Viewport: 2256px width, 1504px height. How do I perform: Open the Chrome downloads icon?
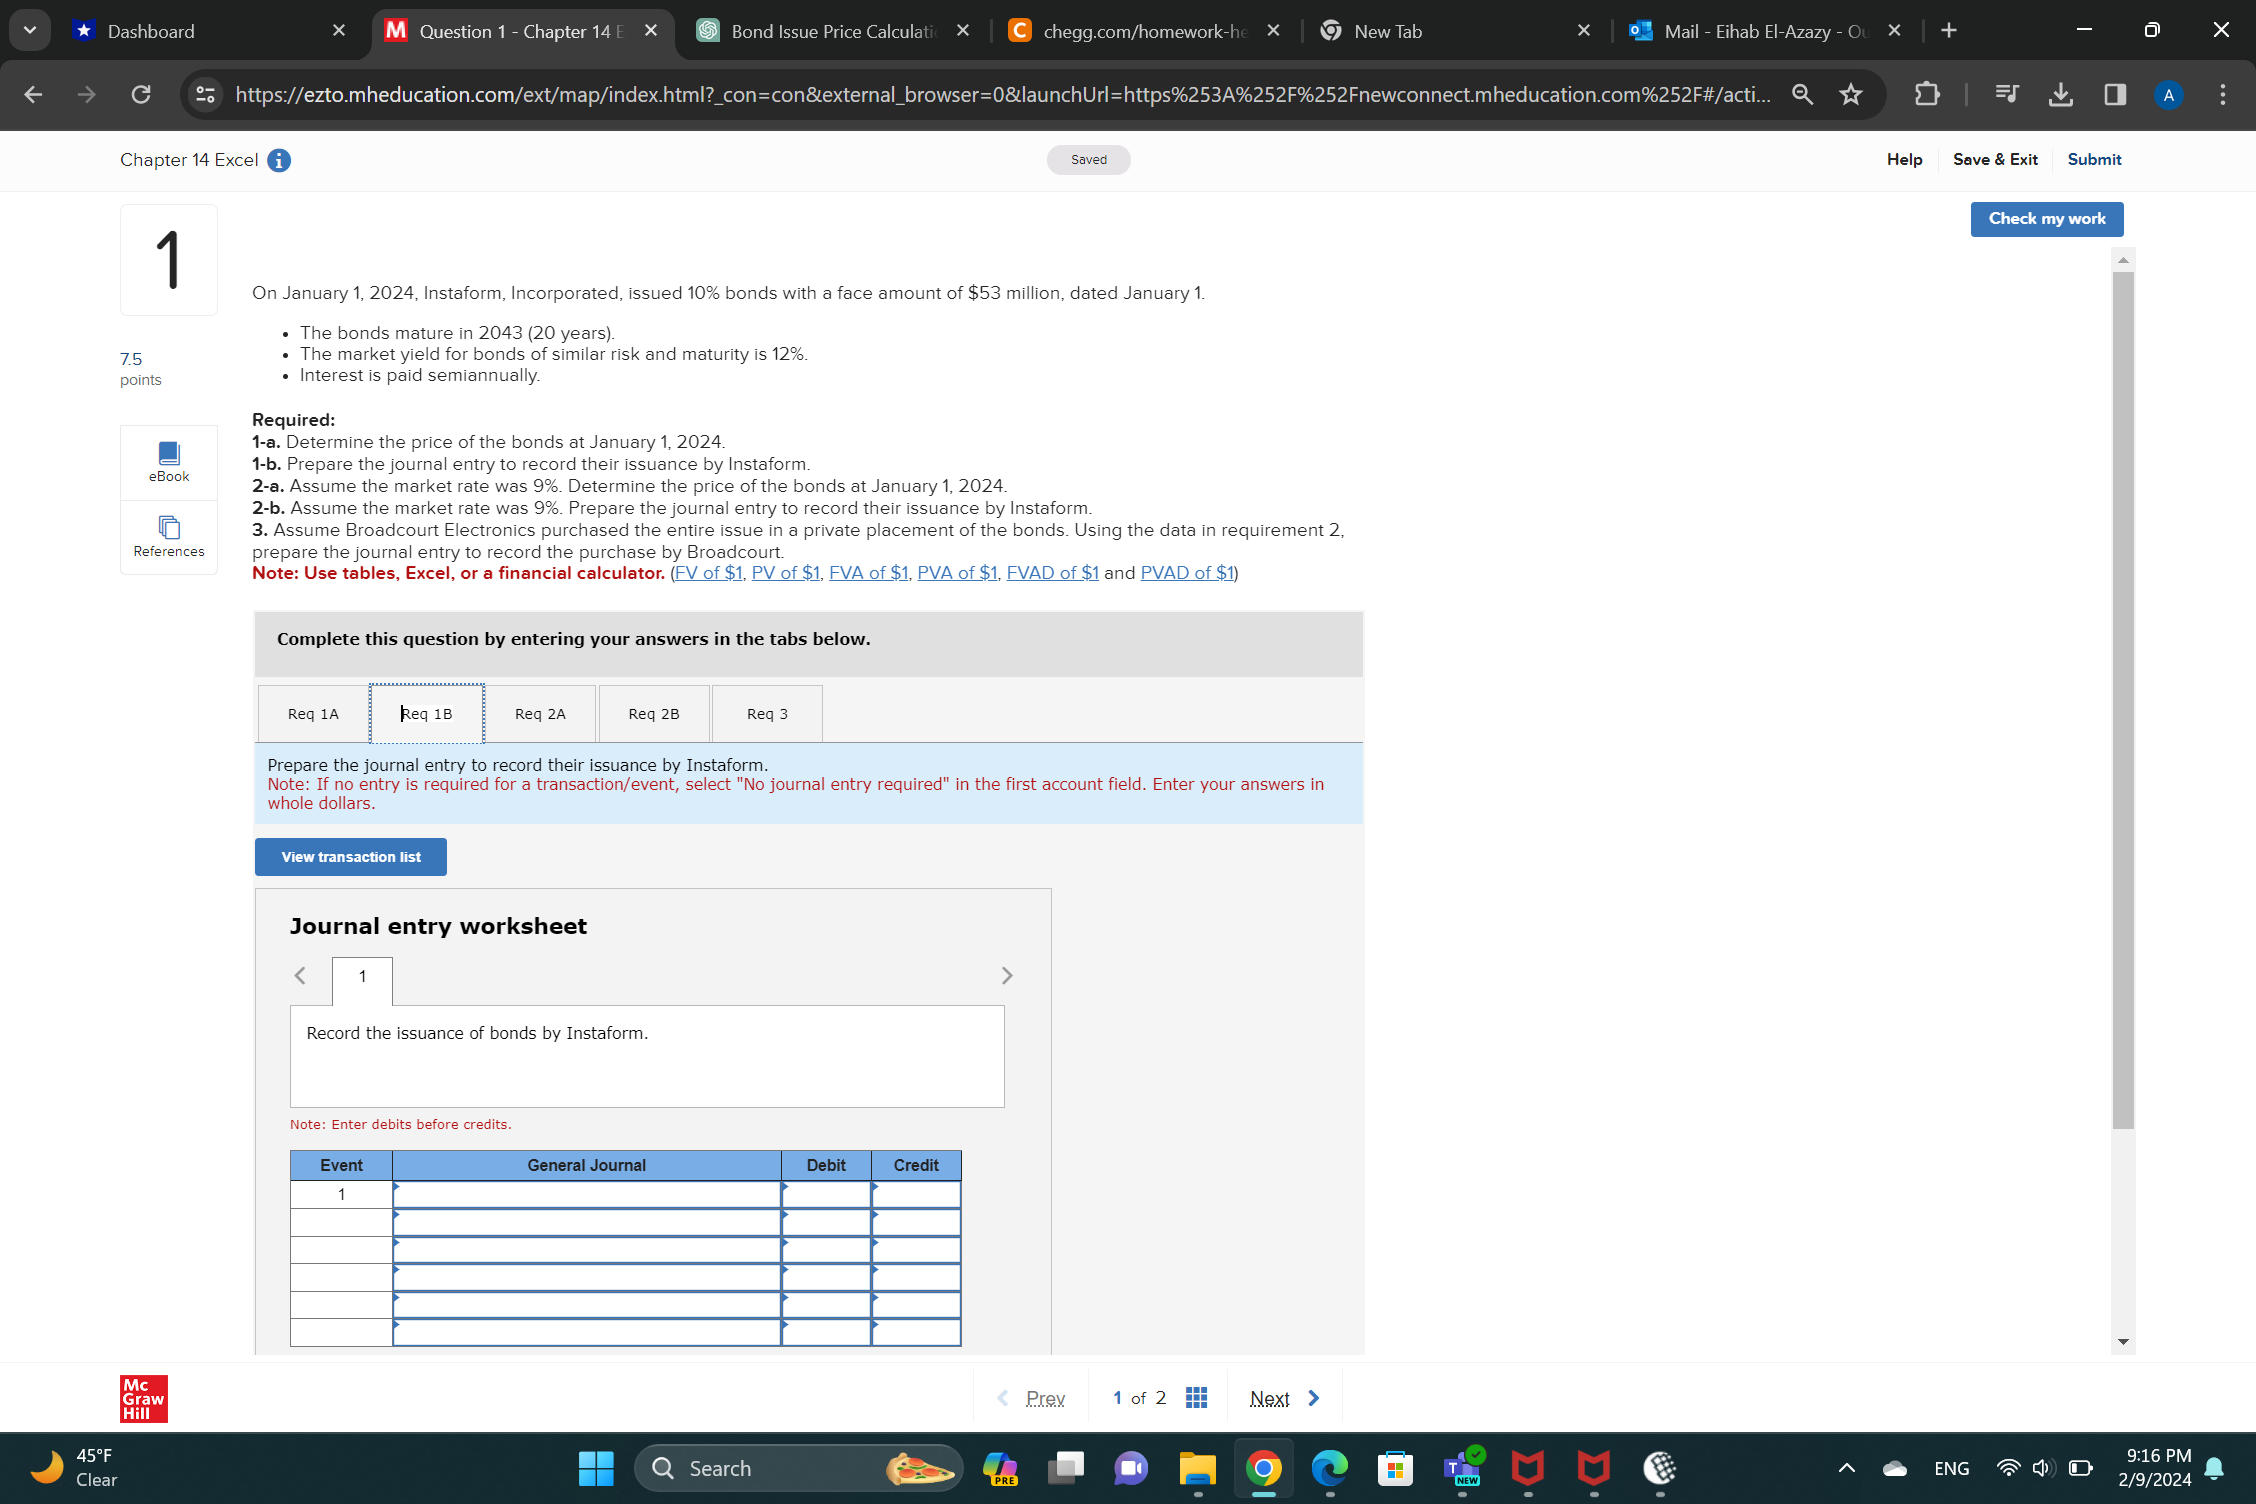coord(2060,94)
